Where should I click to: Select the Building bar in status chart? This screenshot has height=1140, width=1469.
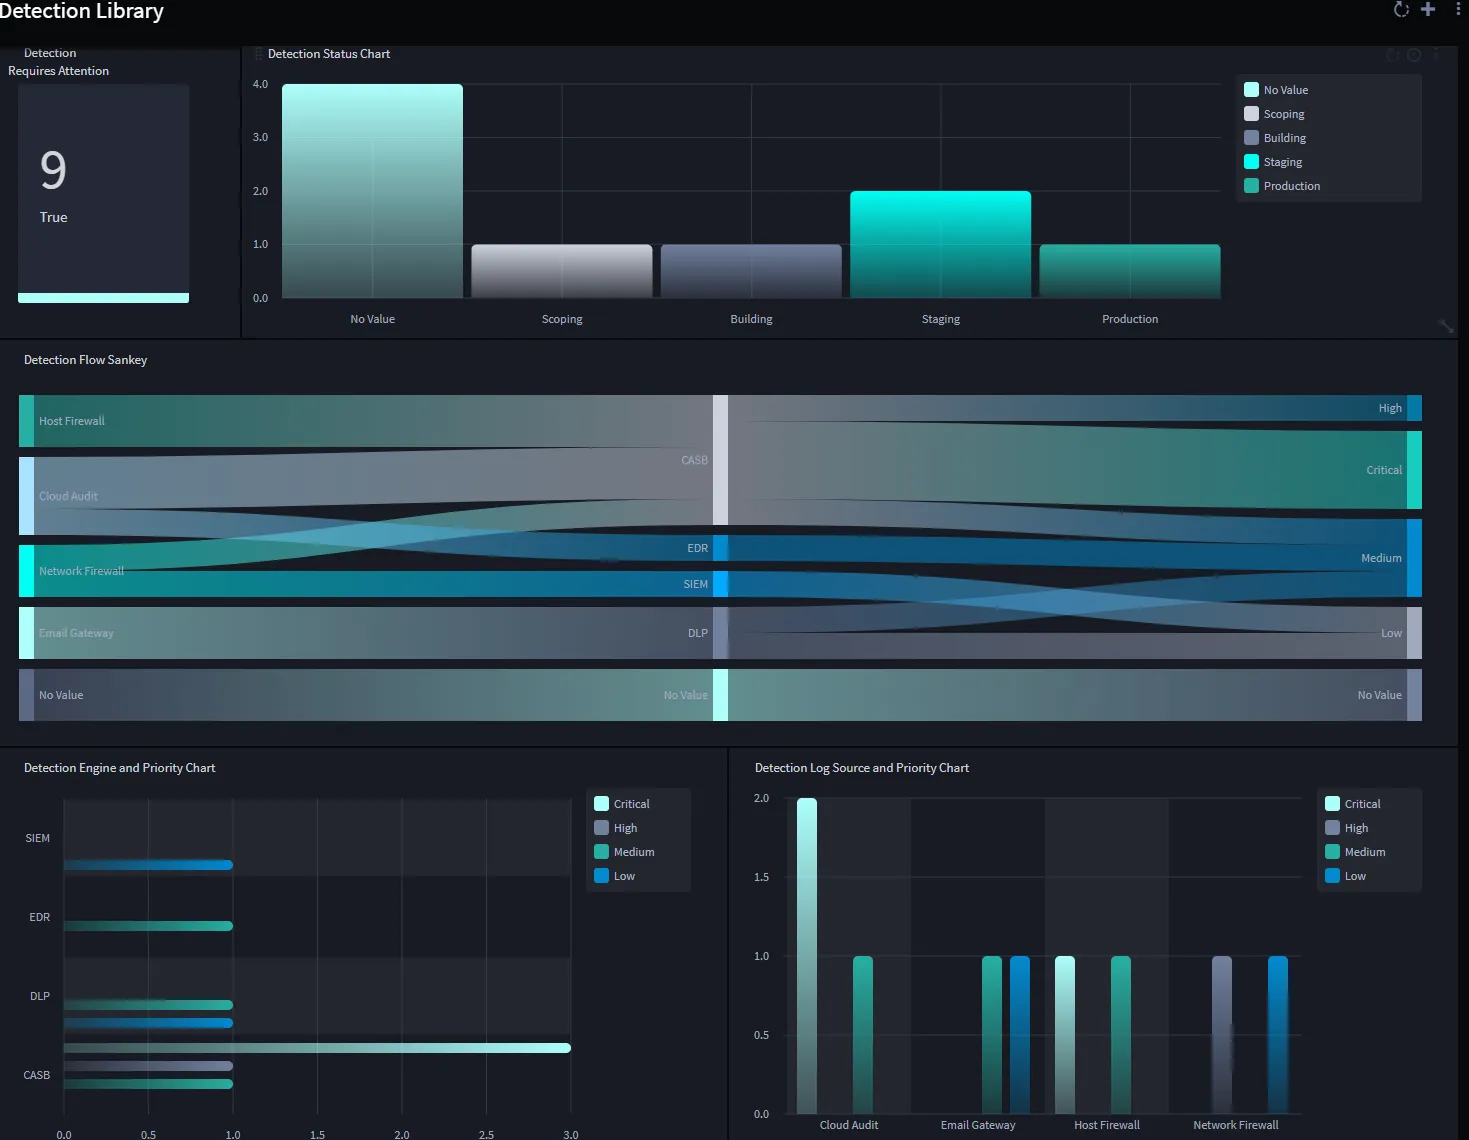click(x=751, y=271)
